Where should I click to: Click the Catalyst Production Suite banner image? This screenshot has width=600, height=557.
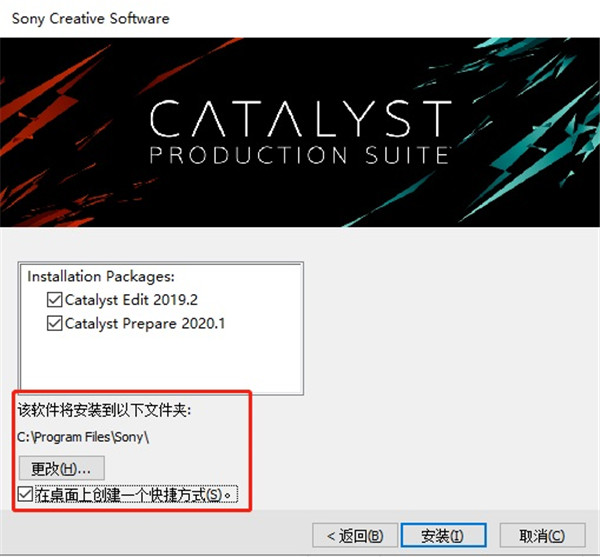300,132
